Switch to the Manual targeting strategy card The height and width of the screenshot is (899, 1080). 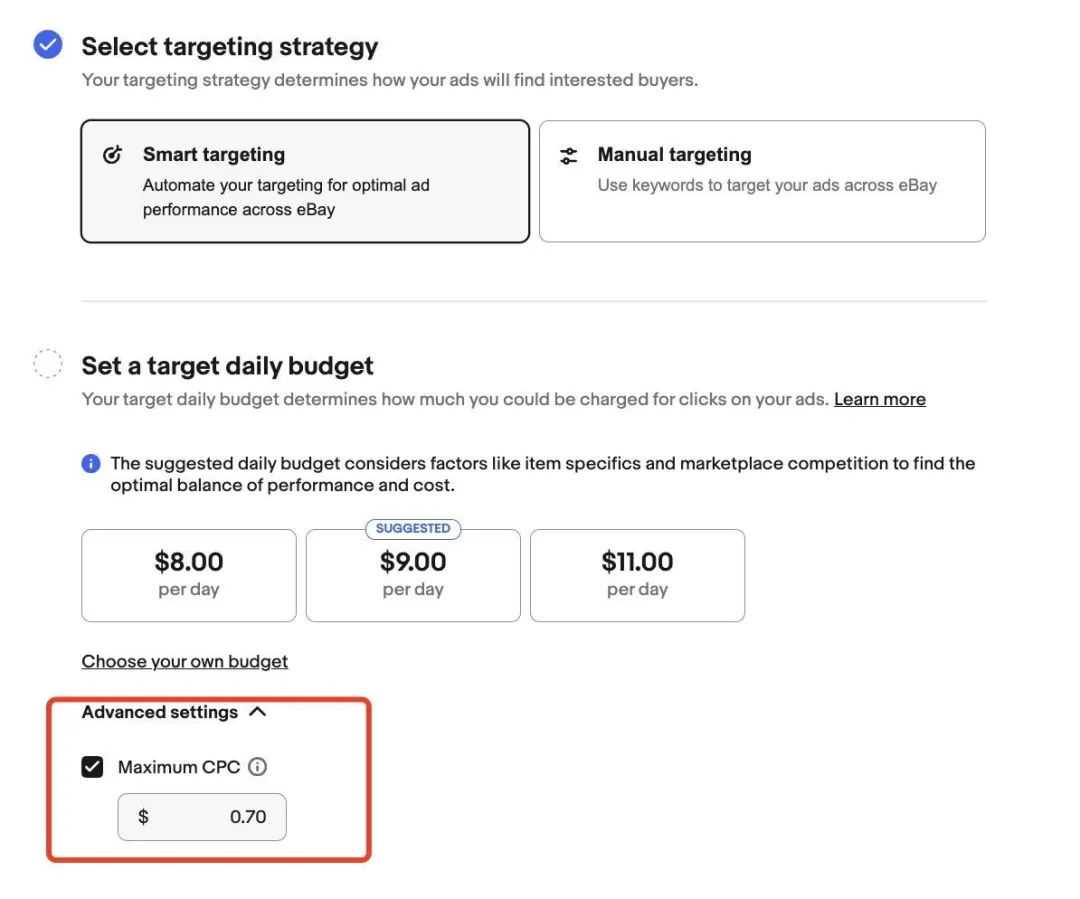click(762, 181)
